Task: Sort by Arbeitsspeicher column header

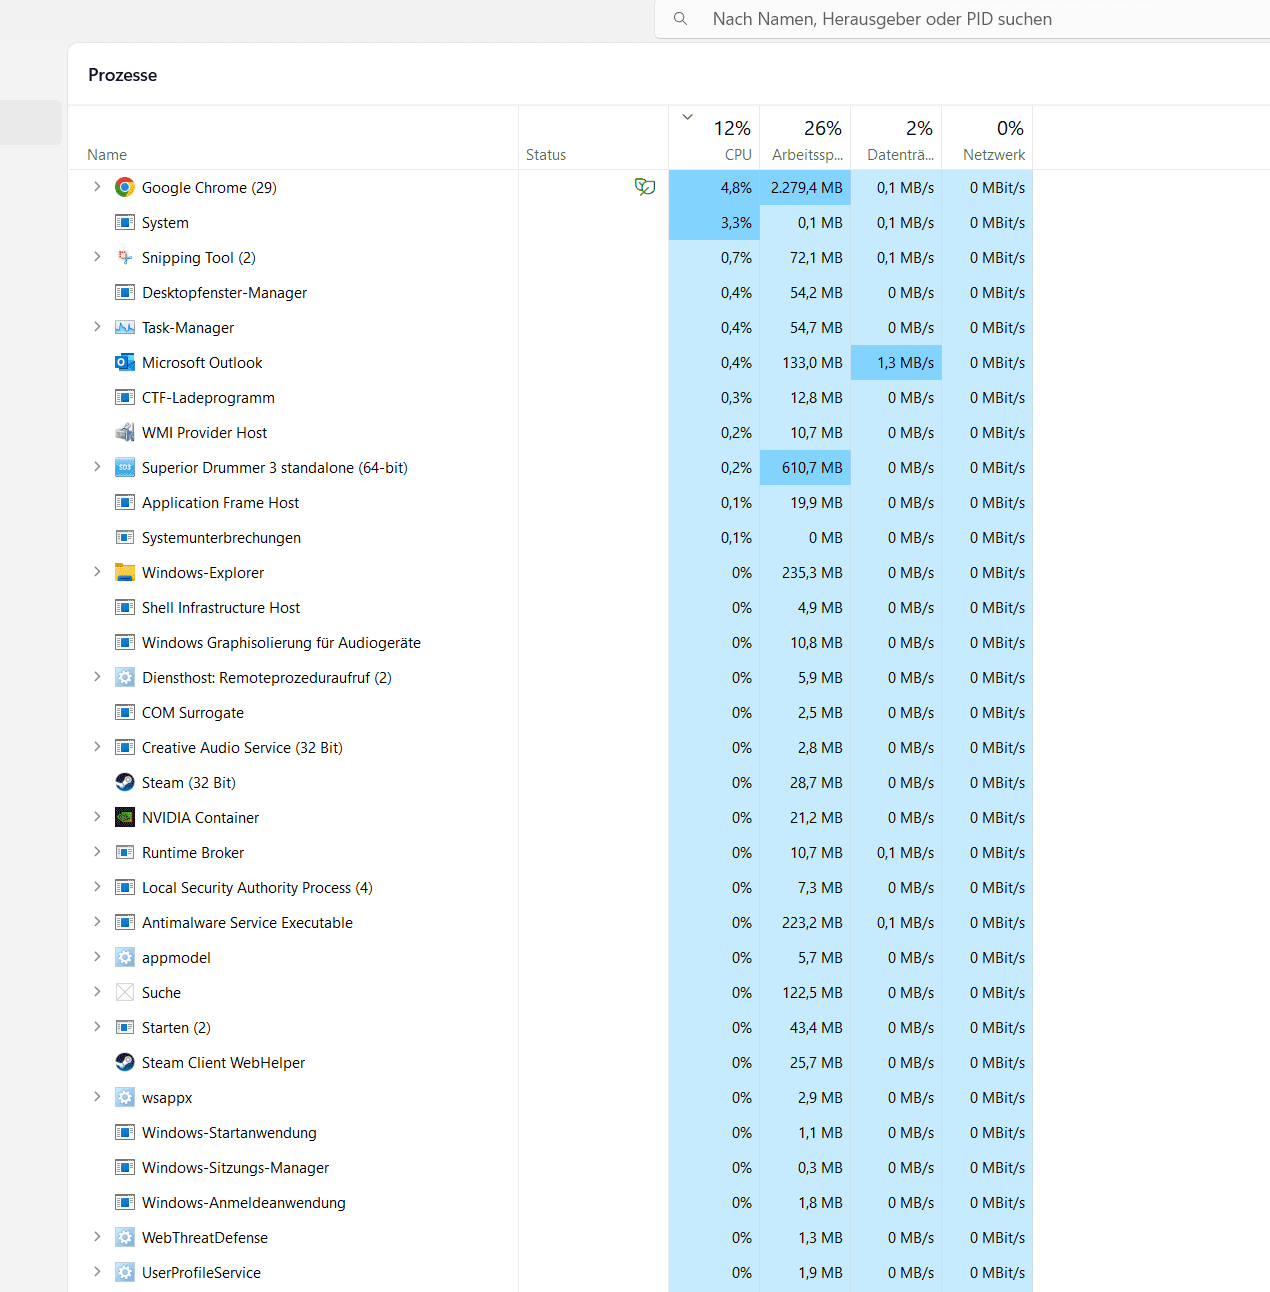Action: [805, 138]
